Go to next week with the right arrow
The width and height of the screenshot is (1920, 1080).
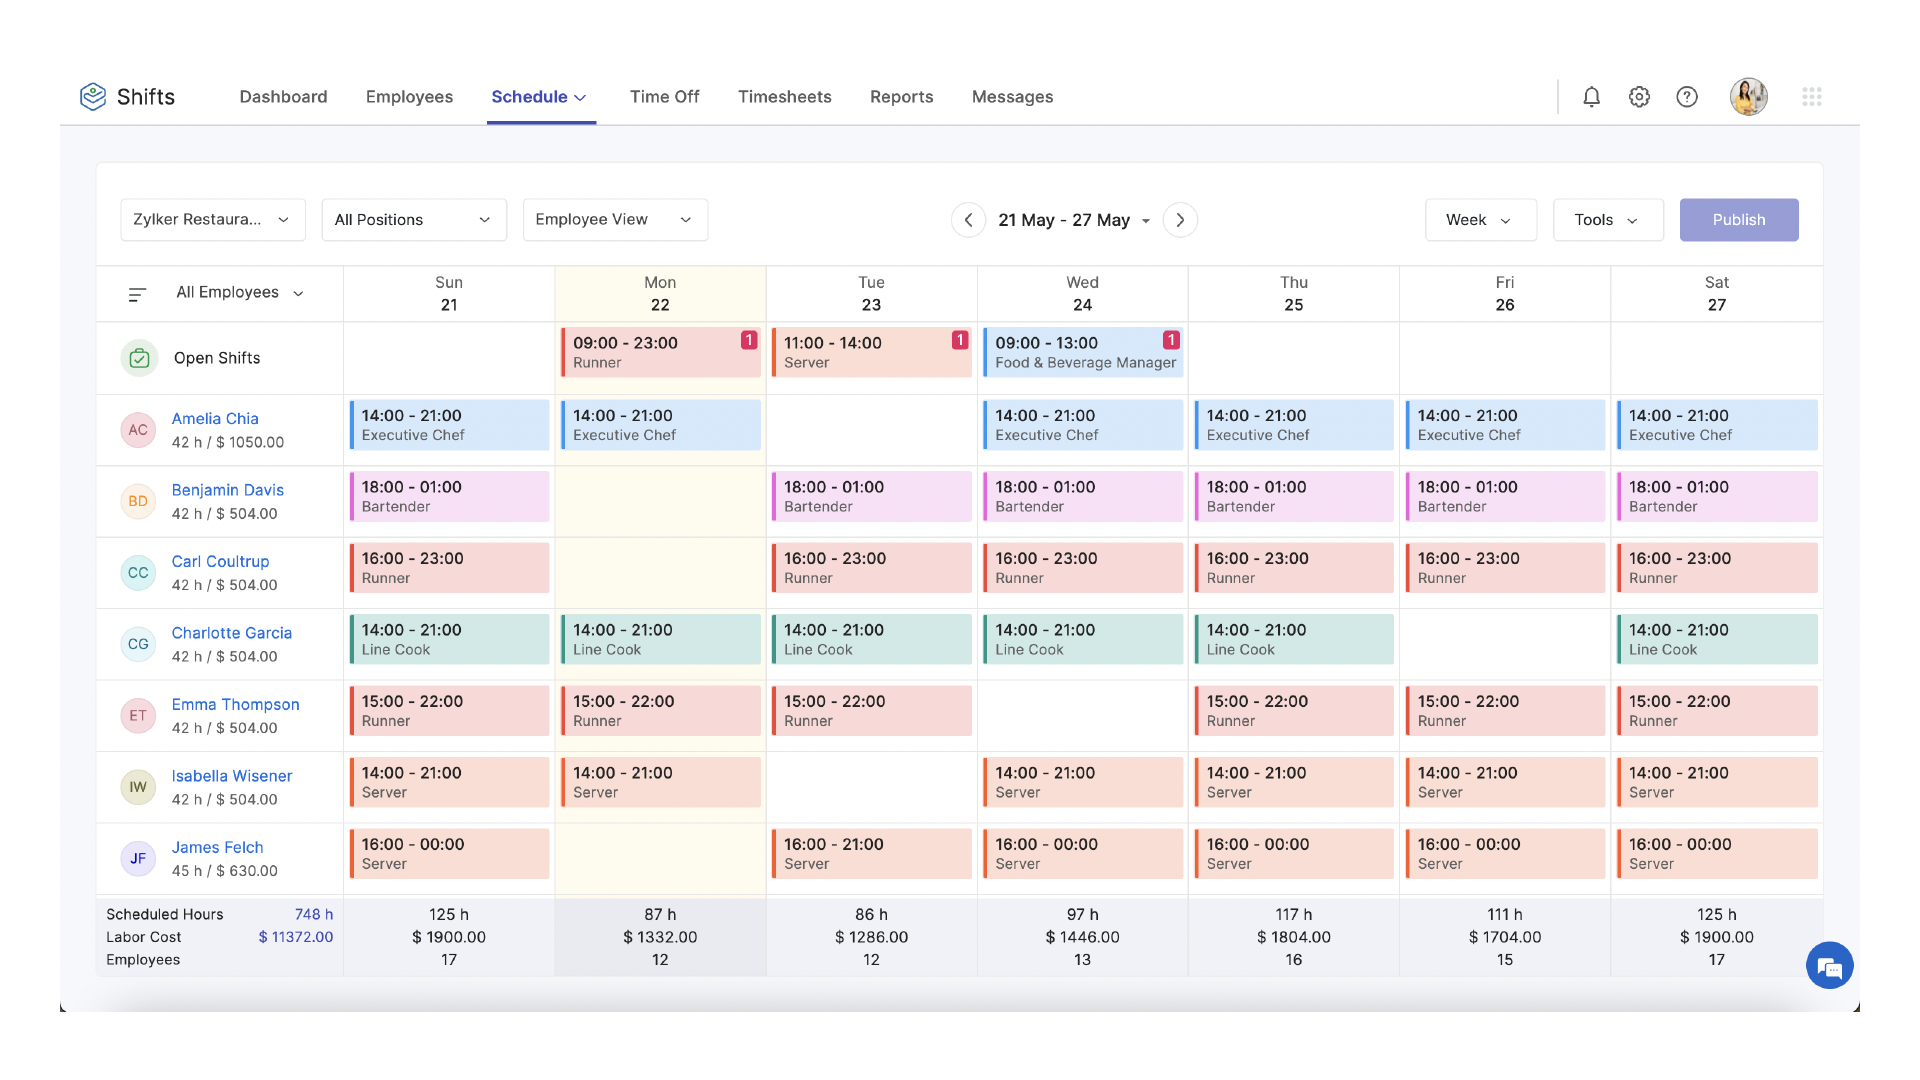point(1180,220)
